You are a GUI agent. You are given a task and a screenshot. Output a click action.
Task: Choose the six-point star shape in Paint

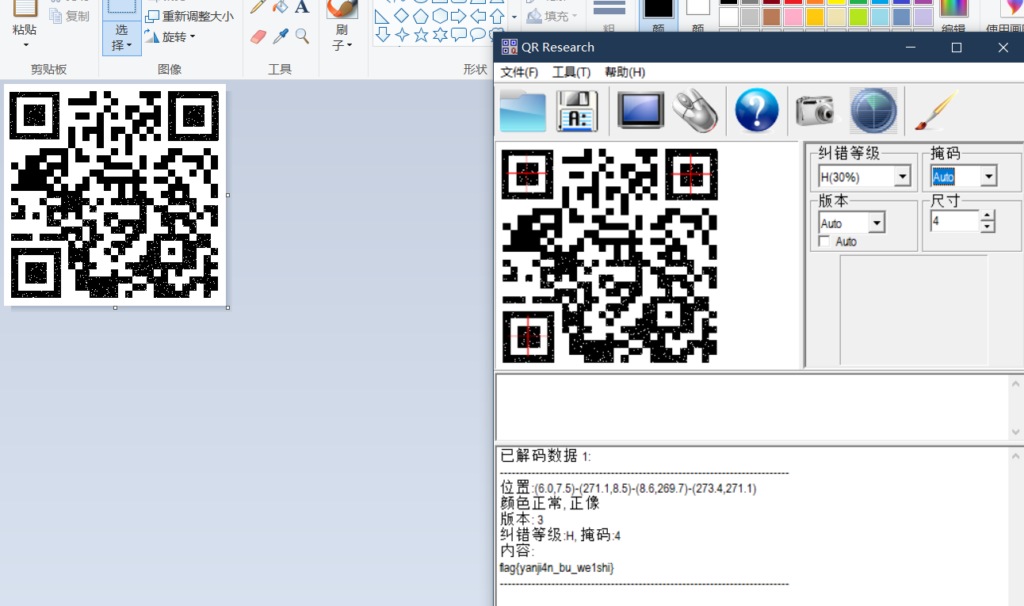tap(440, 35)
